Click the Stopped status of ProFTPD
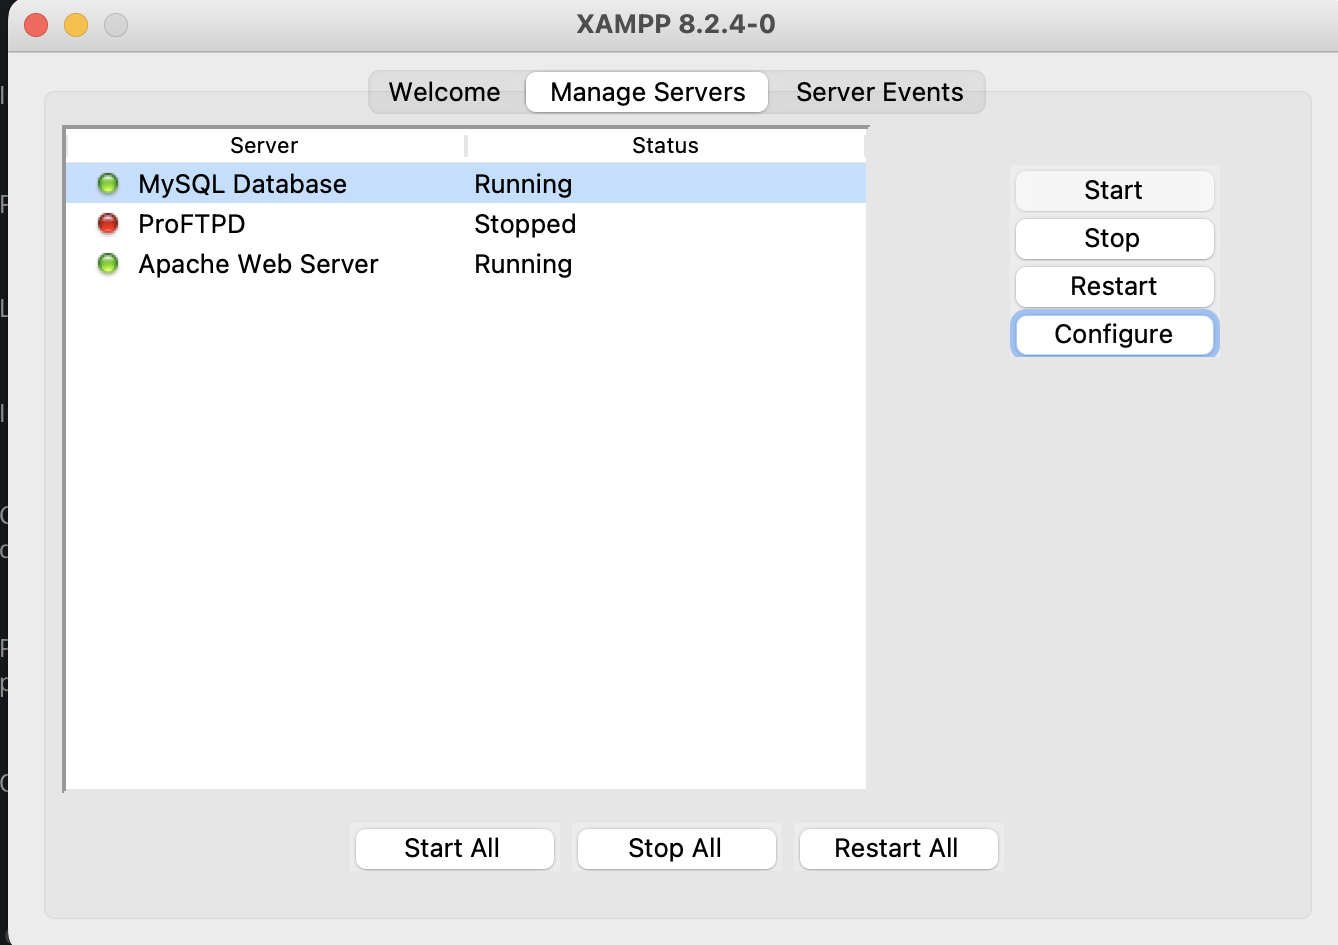 [x=525, y=224]
